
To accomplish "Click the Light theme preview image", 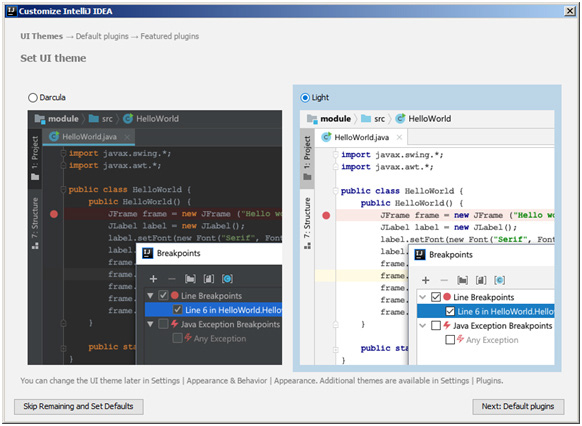I will (427, 237).
